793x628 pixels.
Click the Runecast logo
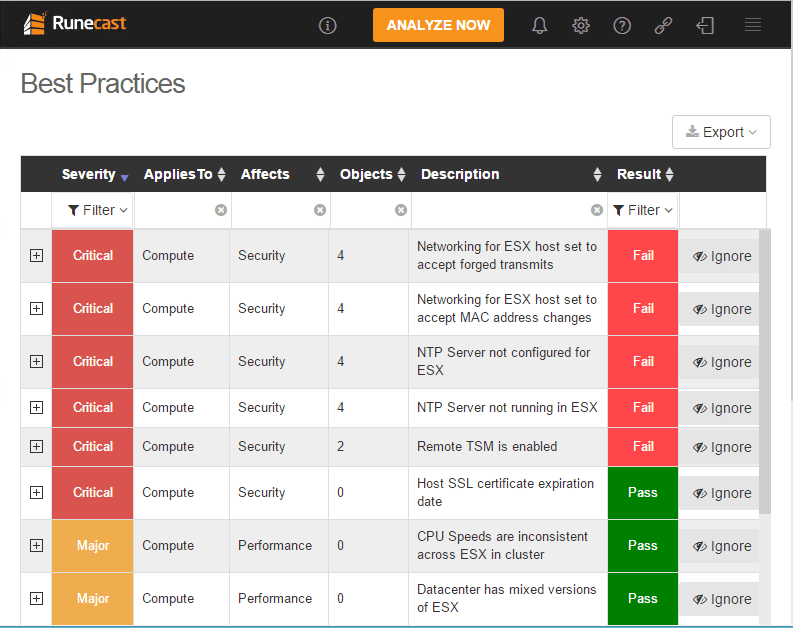point(75,24)
